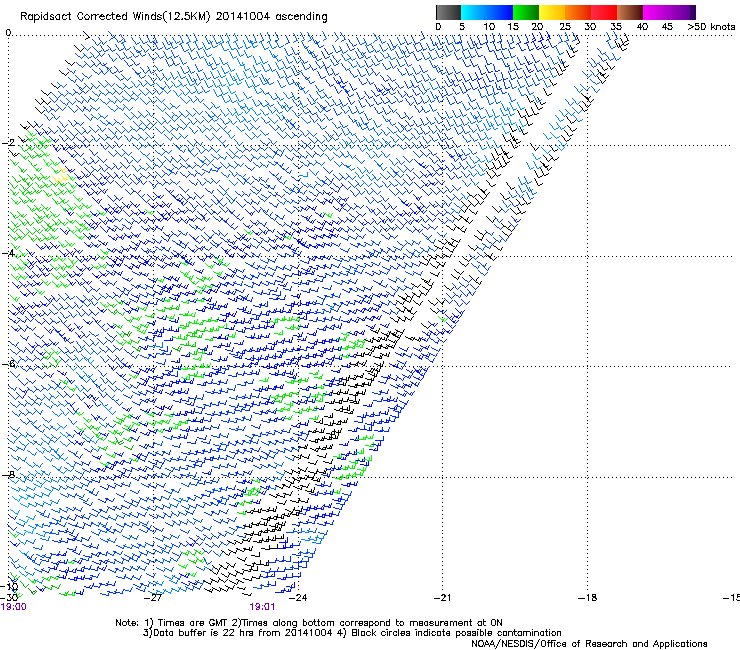Click the '20141004 ascending' title text
The image size is (740, 650).
pyautogui.click(x=271, y=17)
